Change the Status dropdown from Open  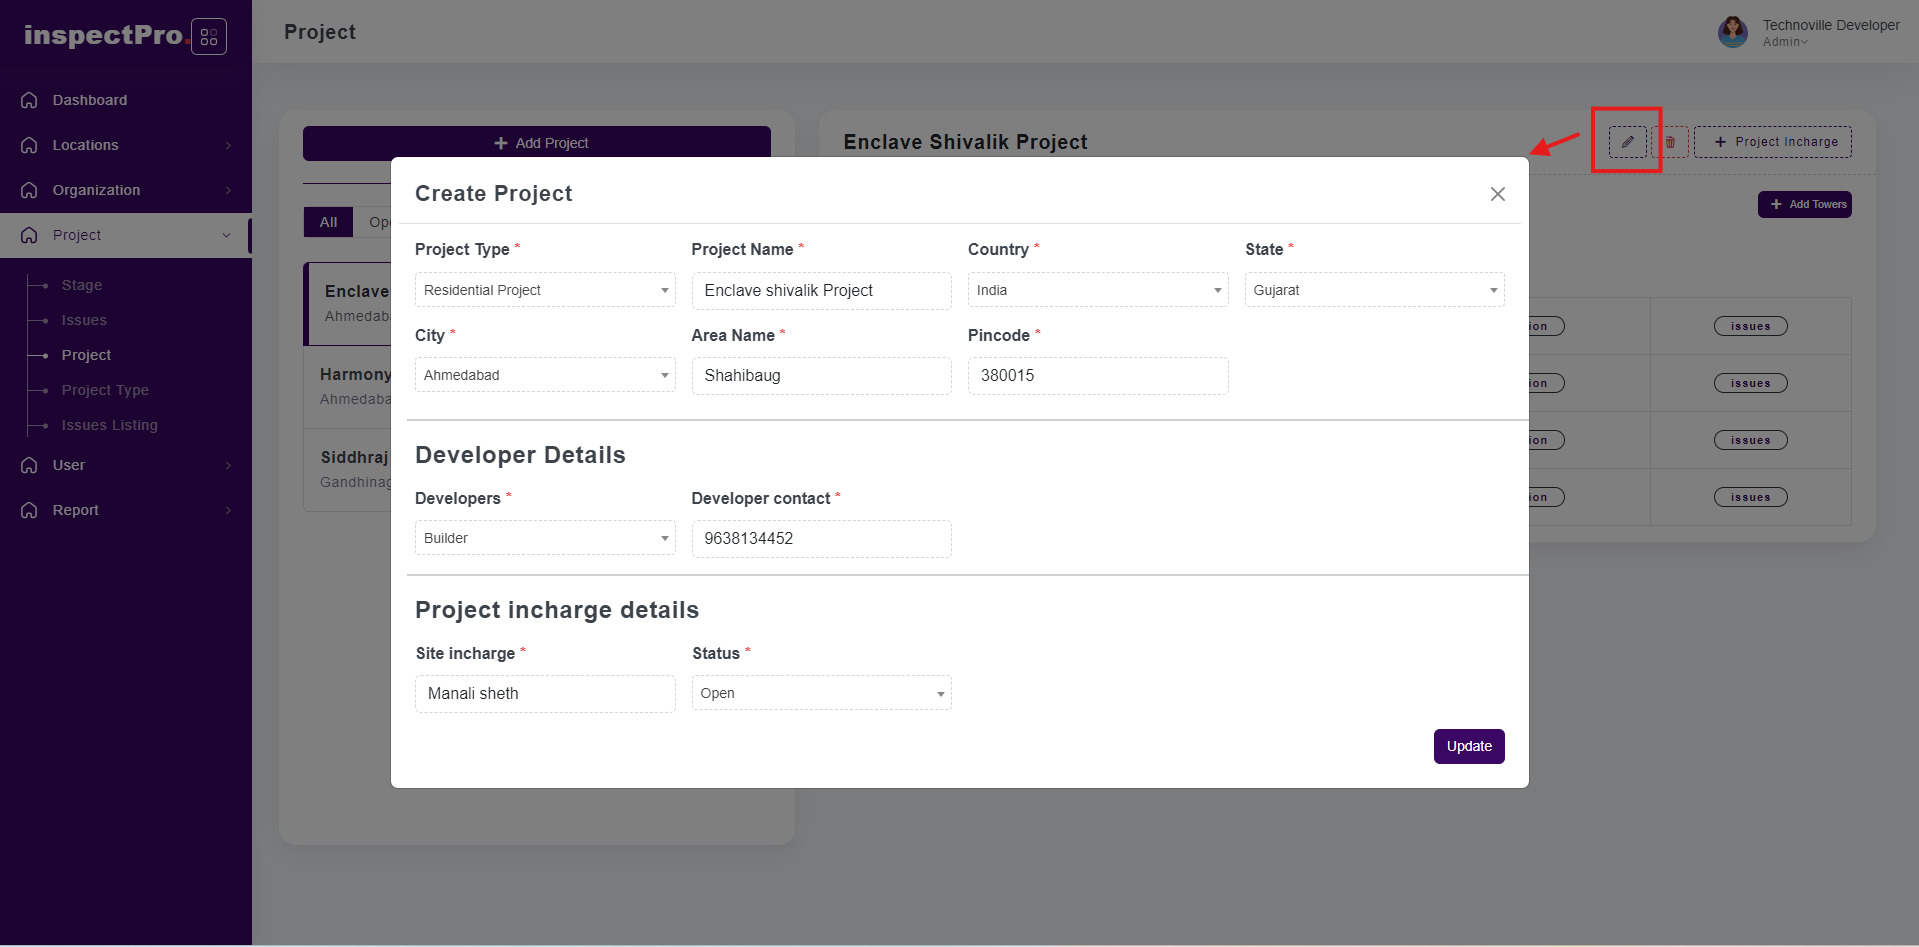821,693
